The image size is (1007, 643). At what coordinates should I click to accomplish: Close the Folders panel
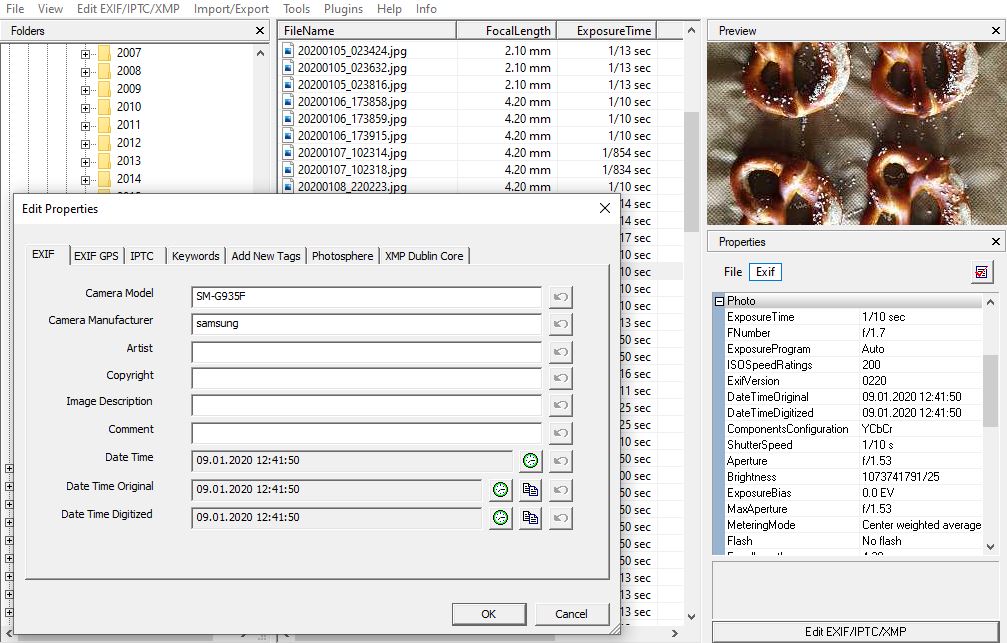(x=259, y=31)
